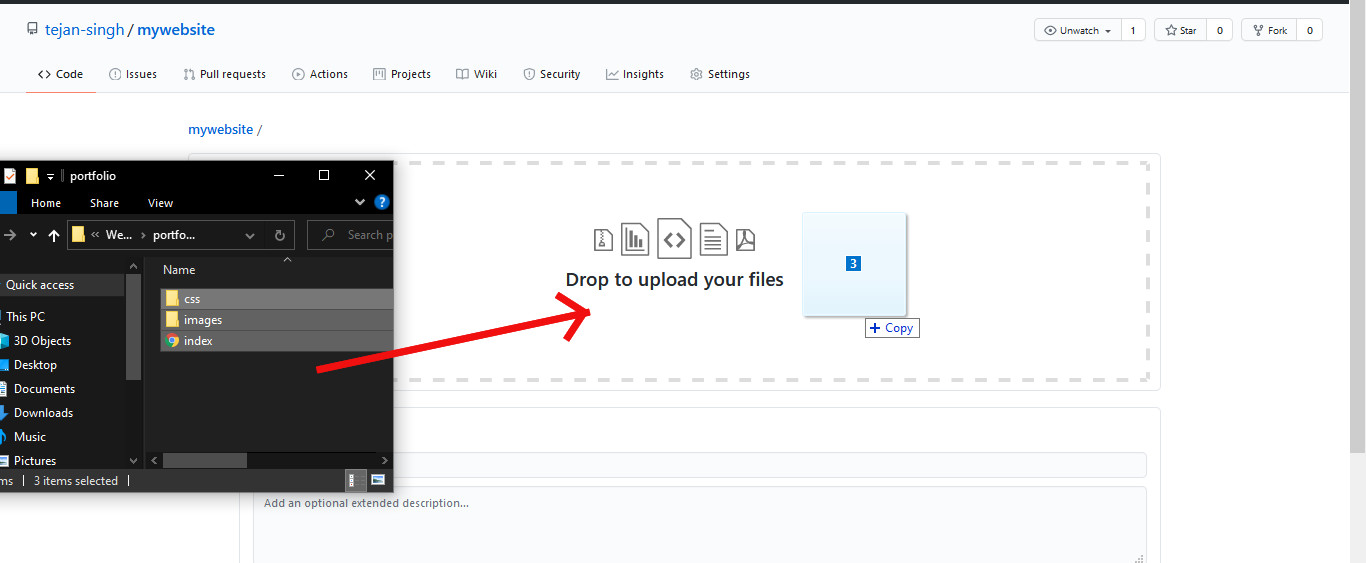Open the Issues tab
This screenshot has width=1366, height=563.
click(x=133, y=74)
